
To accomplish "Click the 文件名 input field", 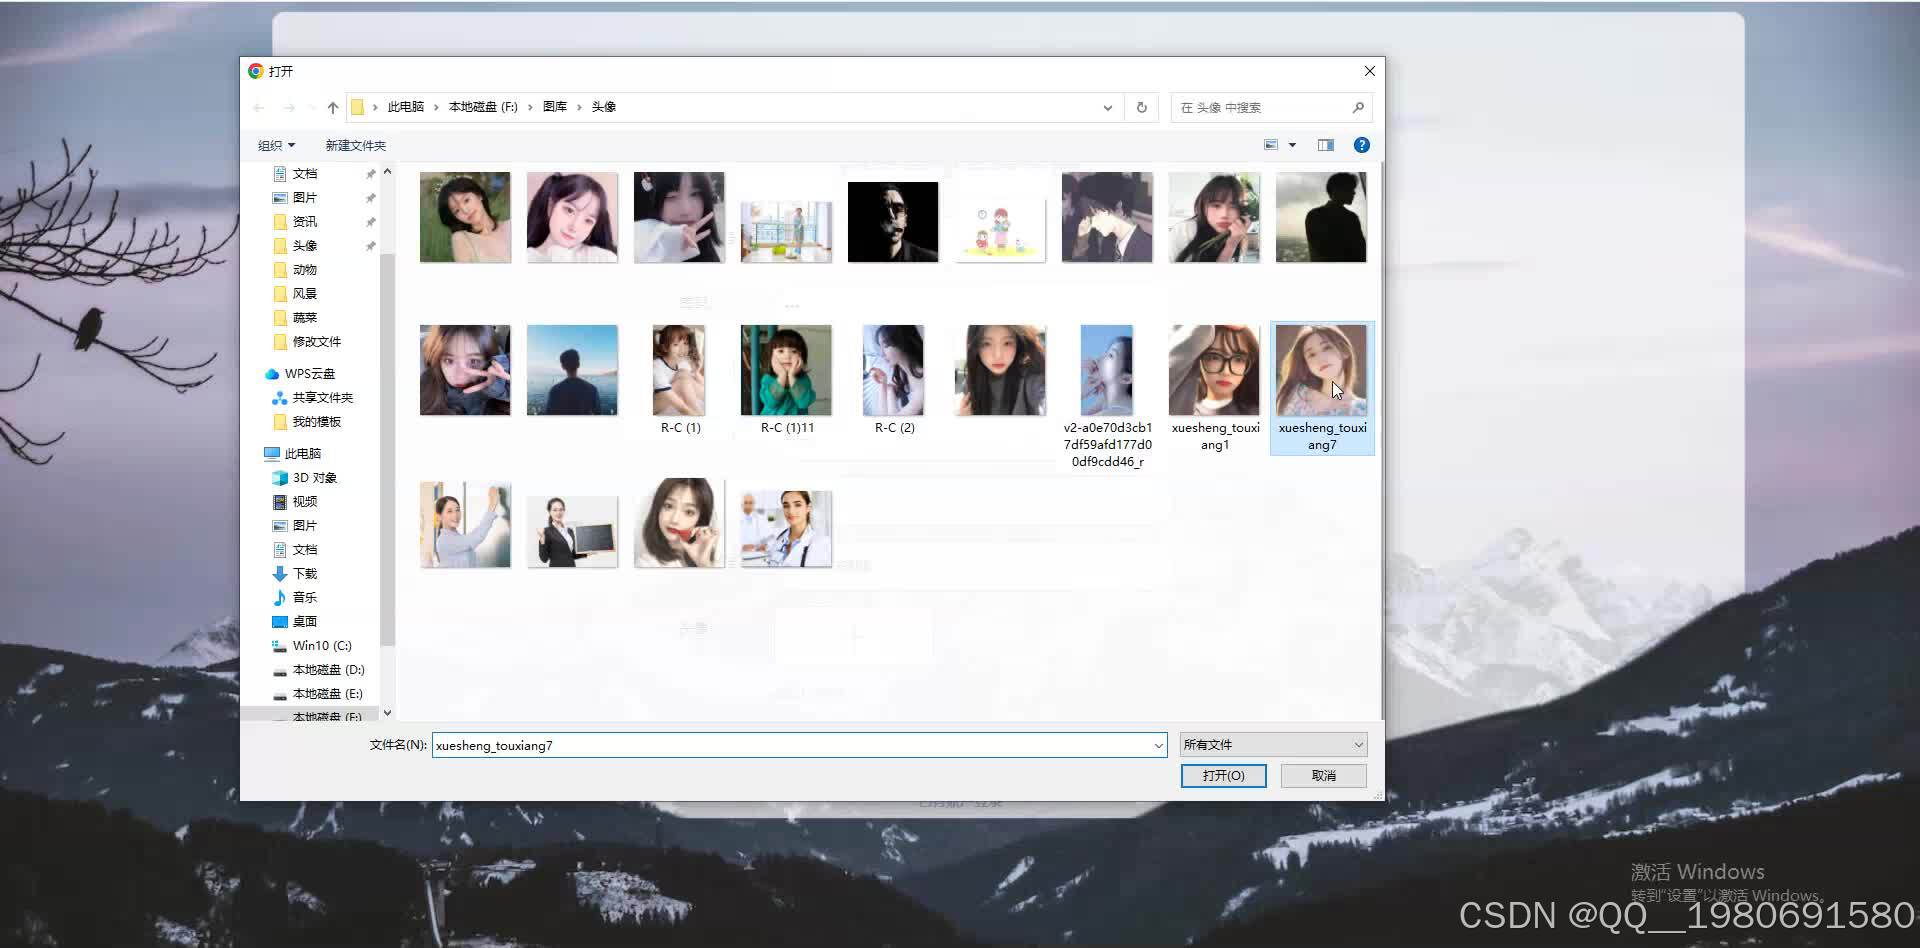I will pyautogui.click(x=792, y=745).
